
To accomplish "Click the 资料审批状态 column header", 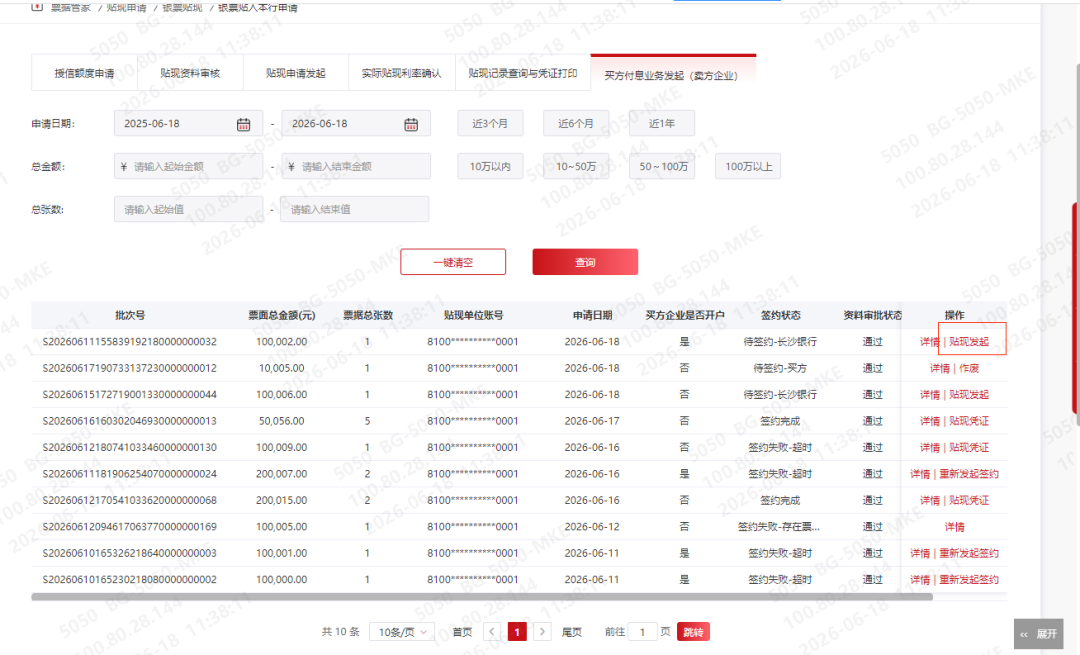I will pyautogui.click(x=873, y=315).
